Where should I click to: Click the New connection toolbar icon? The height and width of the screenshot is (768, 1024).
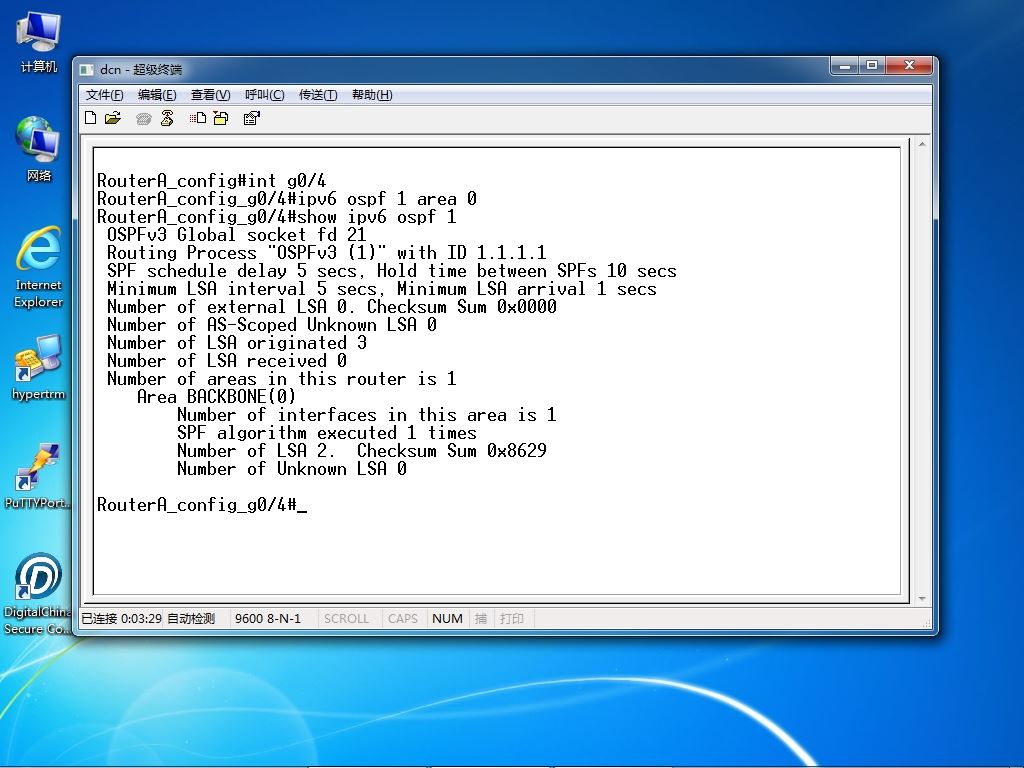coord(91,118)
